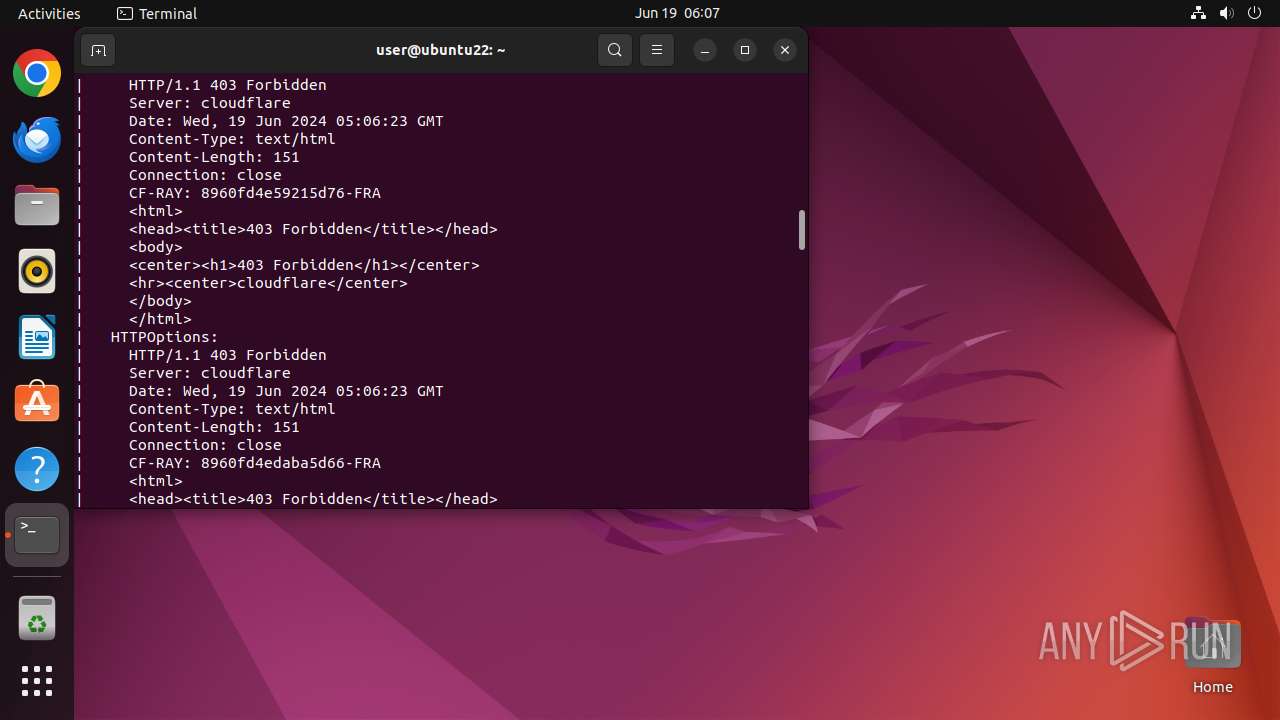Click the </body> line in terminal output
This screenshot has width=1280, height=720.
(160, 301)
